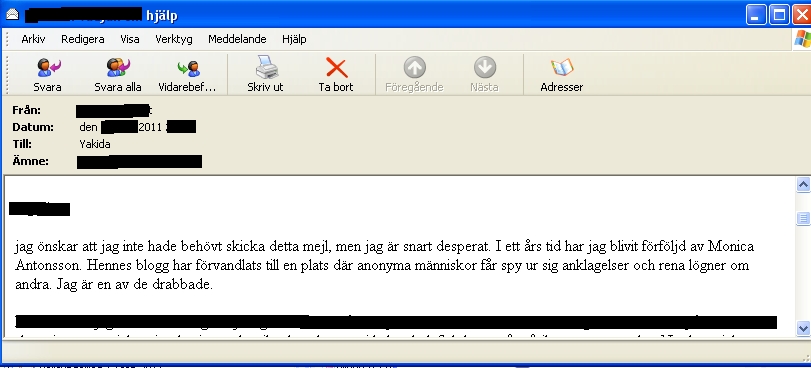
Task: Go to next message via Nästa
Action: coord(484,75)
